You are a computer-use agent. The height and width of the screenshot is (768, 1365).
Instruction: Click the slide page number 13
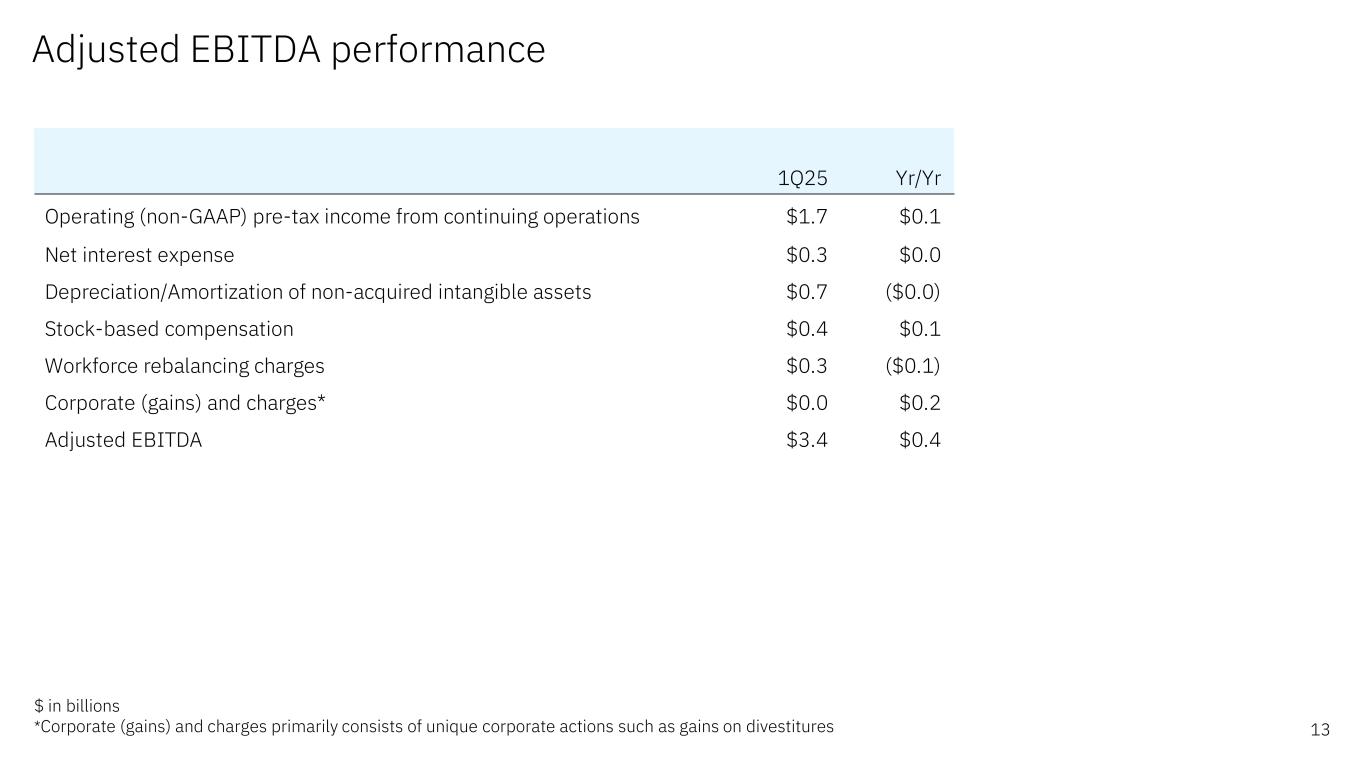(x=1320, y=730)
